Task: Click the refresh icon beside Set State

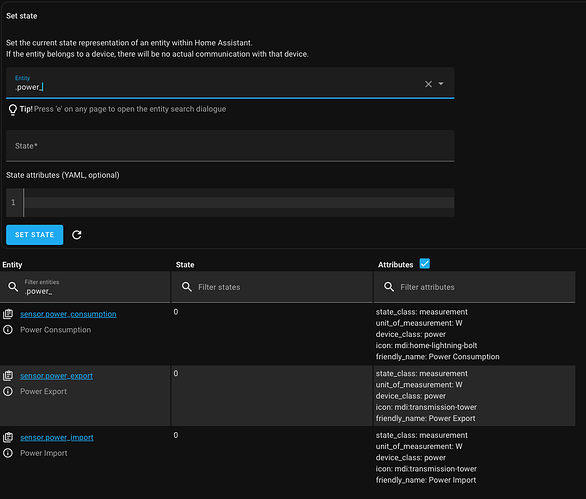Action: coord(77,235)
